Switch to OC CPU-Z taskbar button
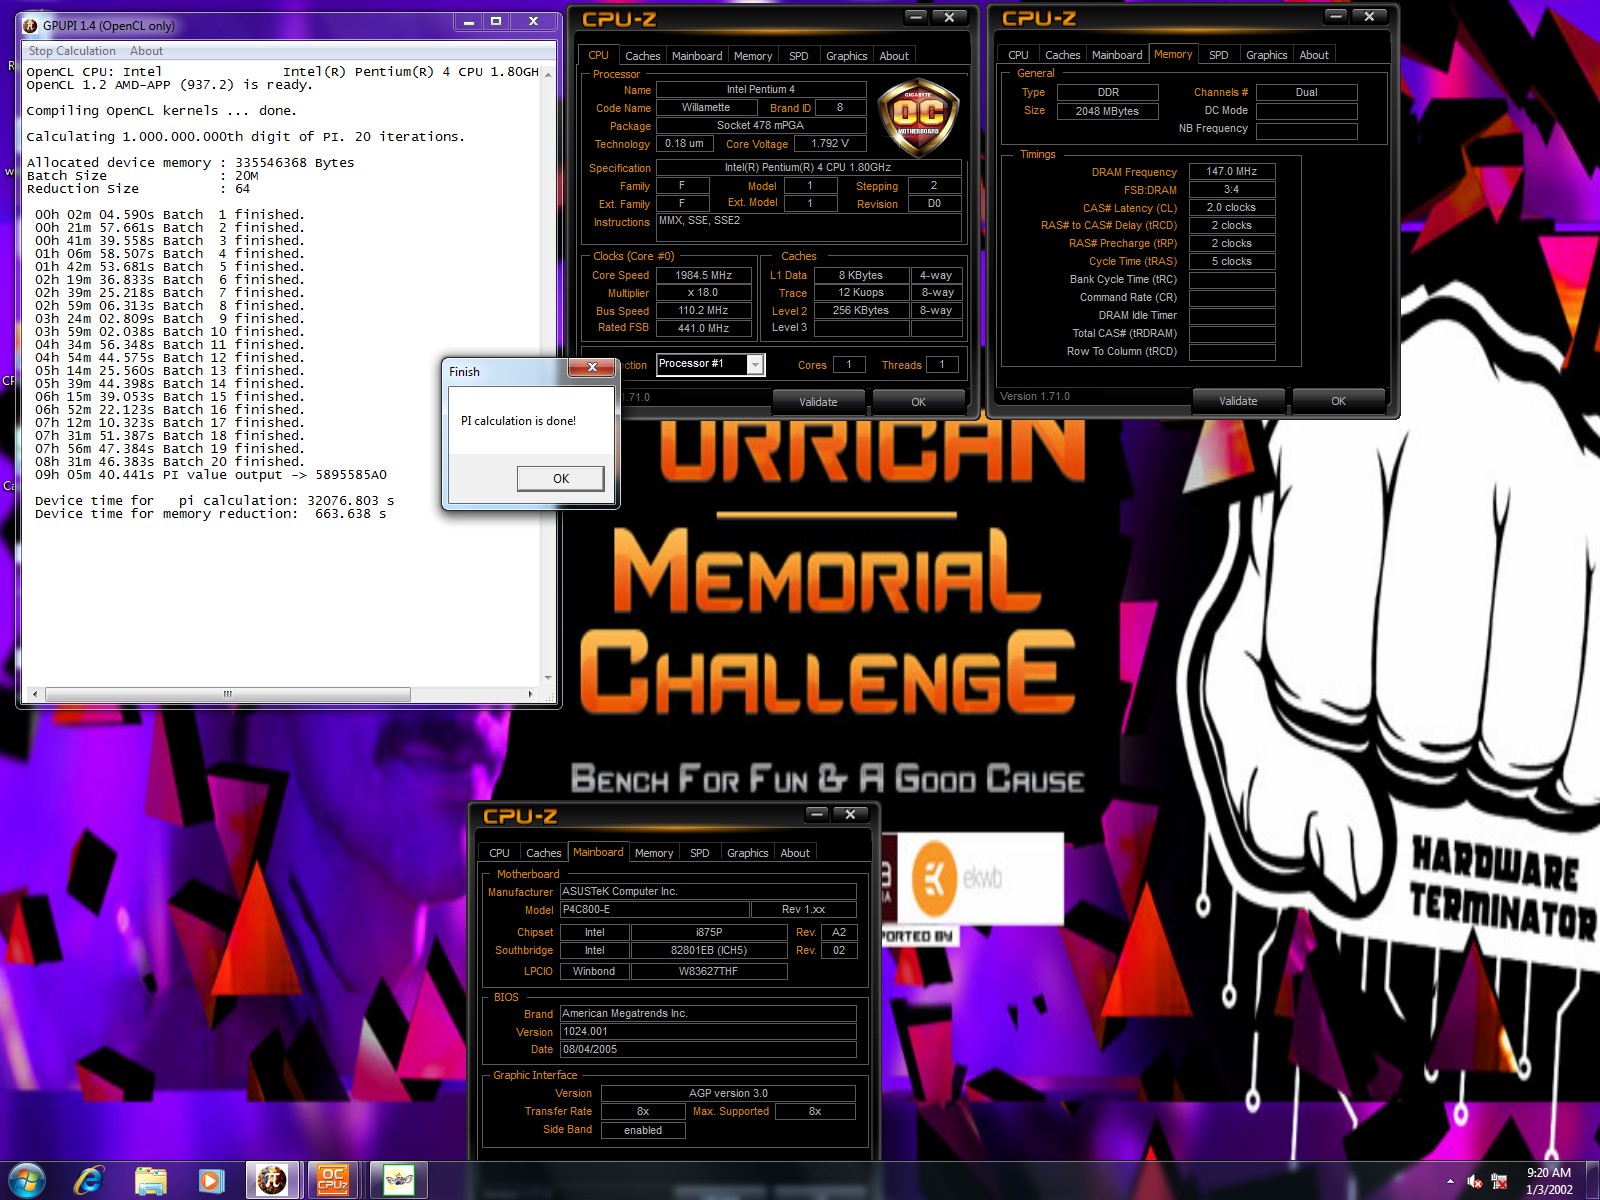The width and height of the screenshot is (1600, 1200). pyautogui.click(x=333, y=1180)
